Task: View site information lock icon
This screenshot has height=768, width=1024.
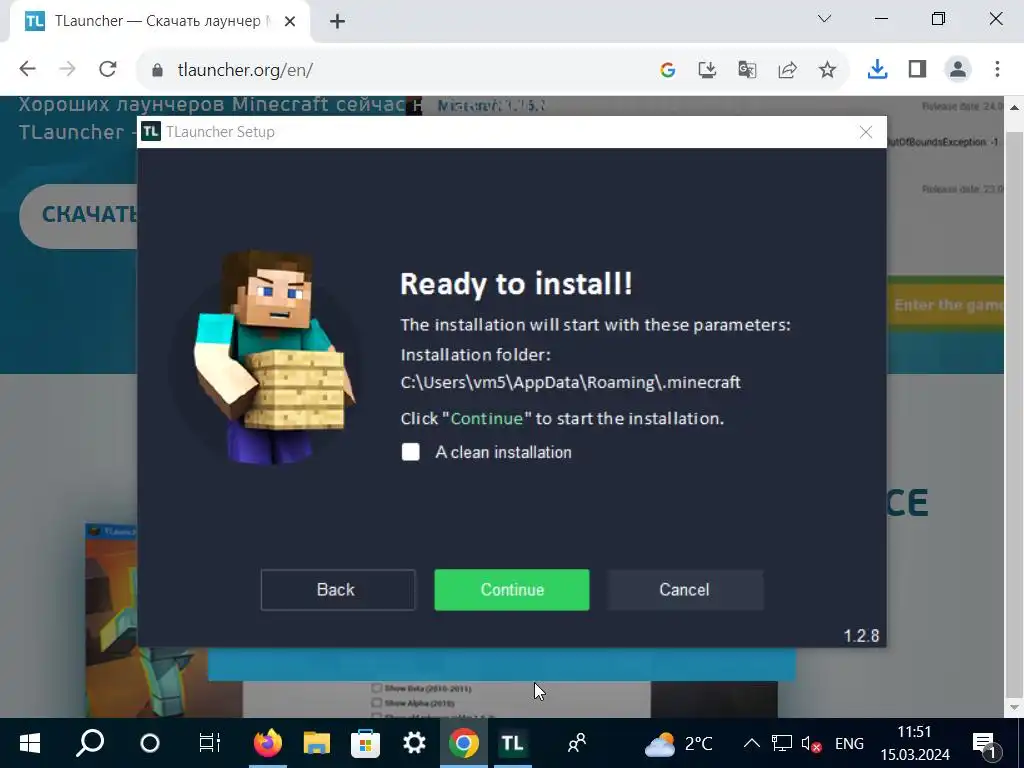Action: click(x=157, y=70)
